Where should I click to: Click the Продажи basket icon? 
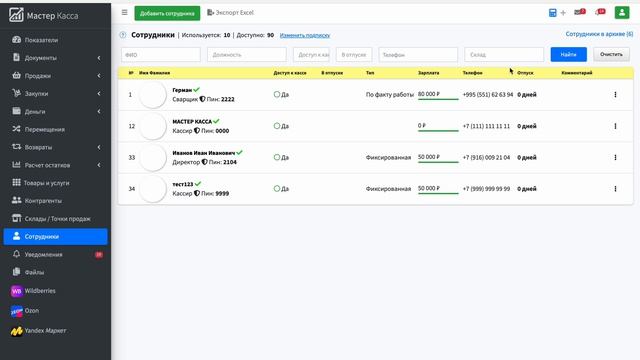(16, 76)
